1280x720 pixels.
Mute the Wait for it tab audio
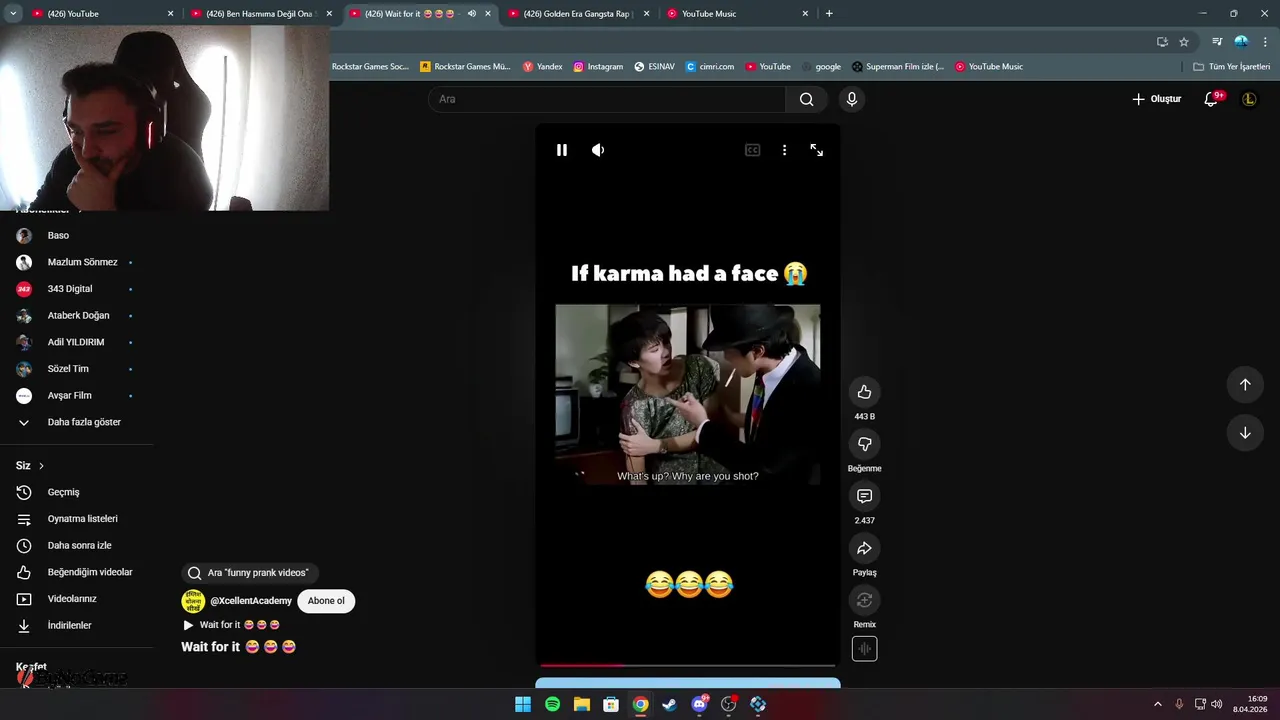click(x=471, y=14)
